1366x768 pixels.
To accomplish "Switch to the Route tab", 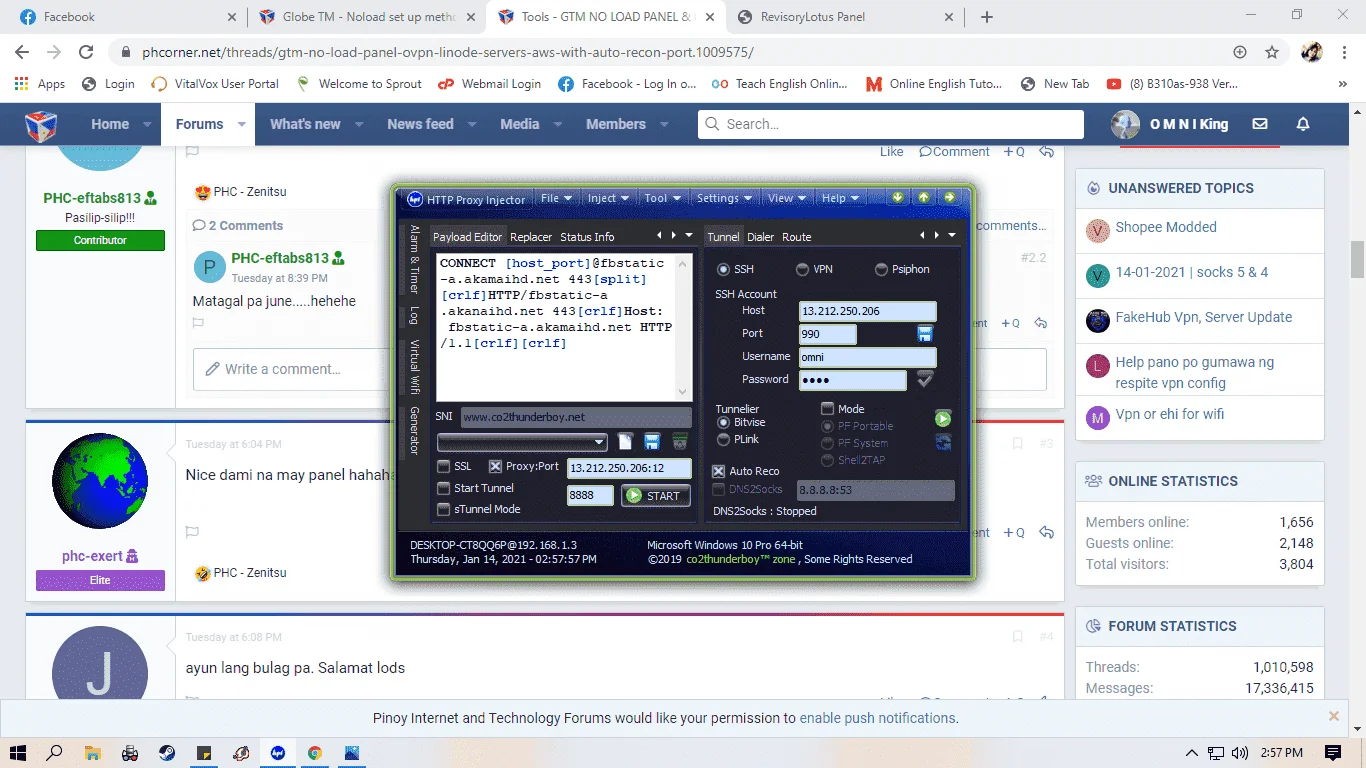I will click(x=797, y=237).
